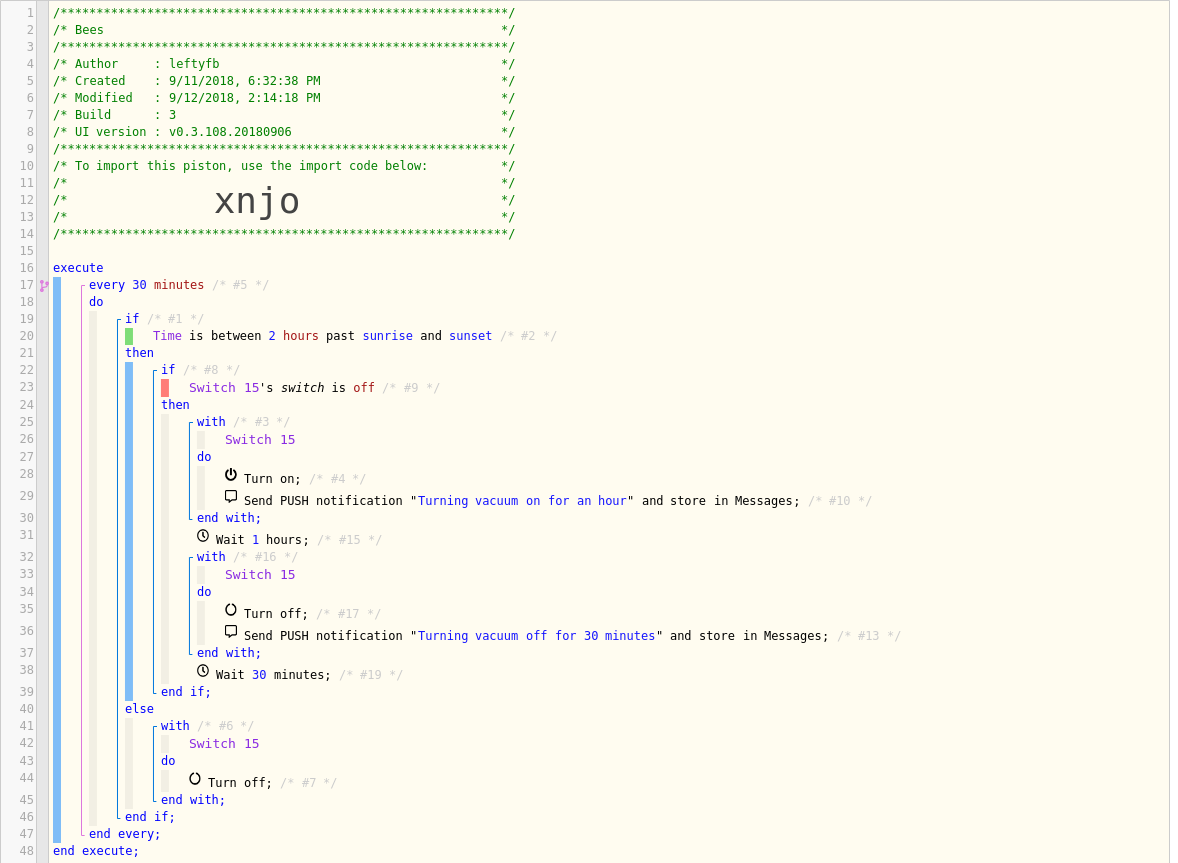1178x863 pixels.
Task: Click the 'Wait 30 minutes;' action
Action: pyautogui.click(x=273, y=674)
